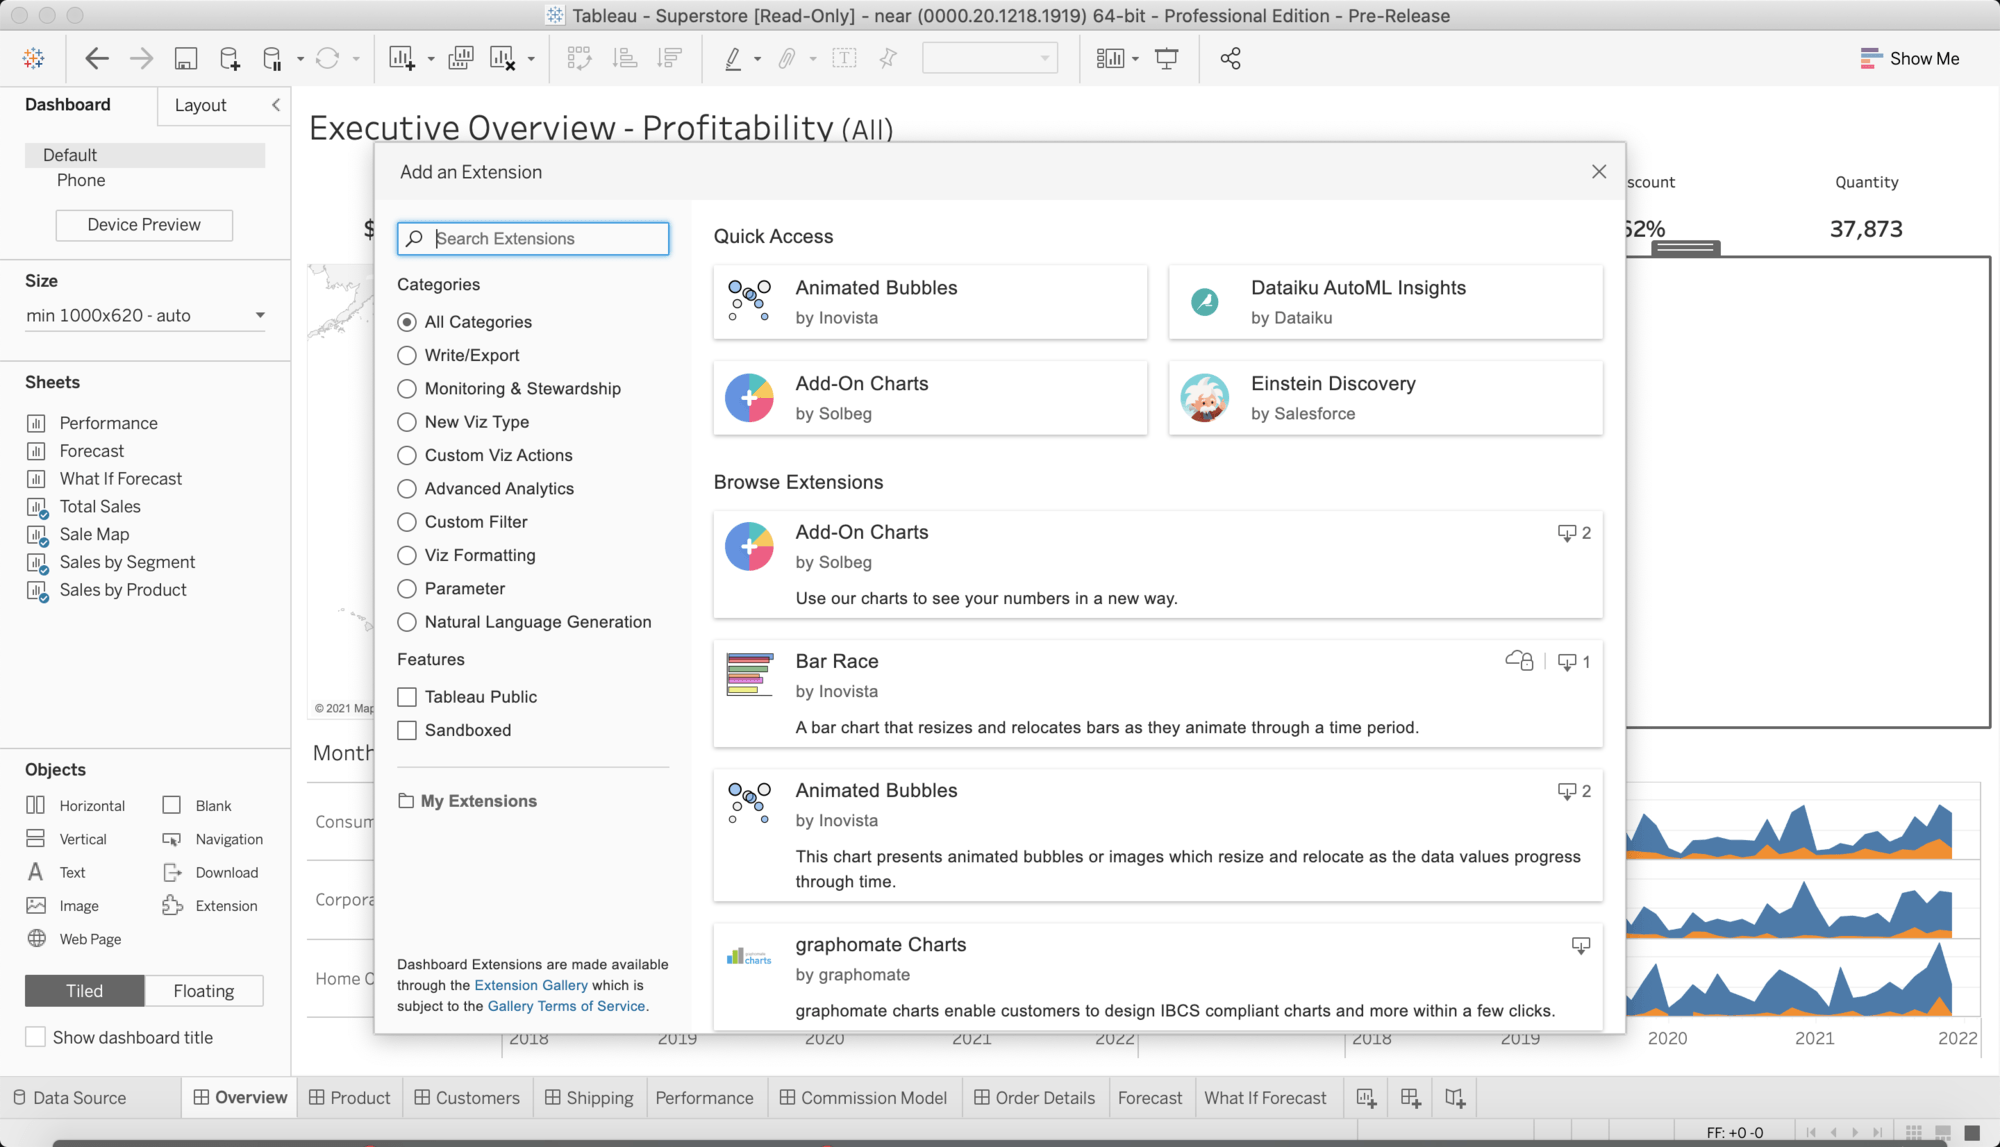Click Show Me in toolbar
This screenshot has height=1147, width=2000.
click(x=1910, y=58)
